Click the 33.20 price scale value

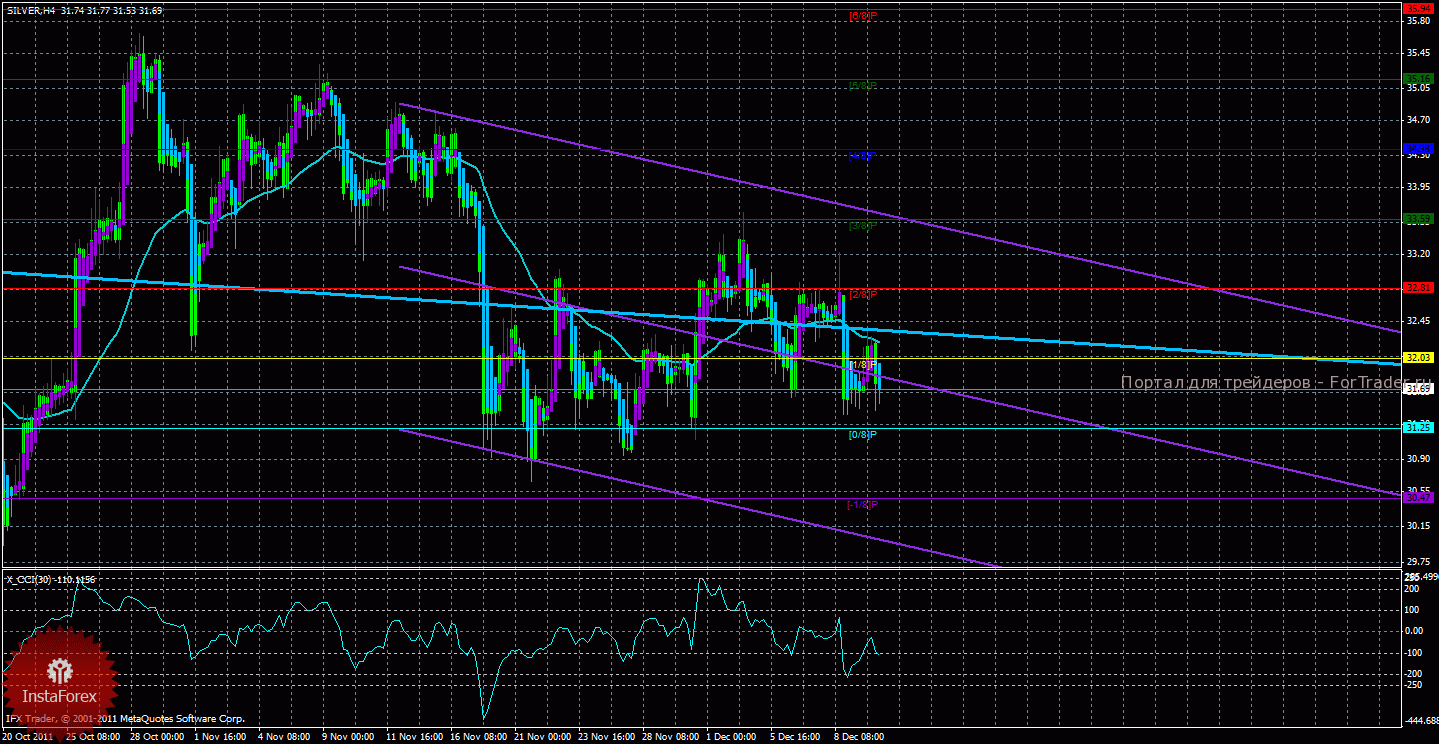(x=1418, y=254)
